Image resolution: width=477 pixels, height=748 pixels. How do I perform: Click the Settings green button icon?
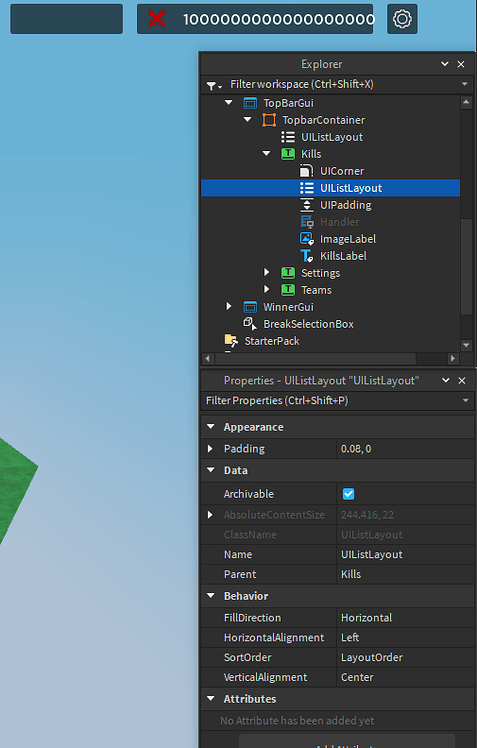point(288,273)
